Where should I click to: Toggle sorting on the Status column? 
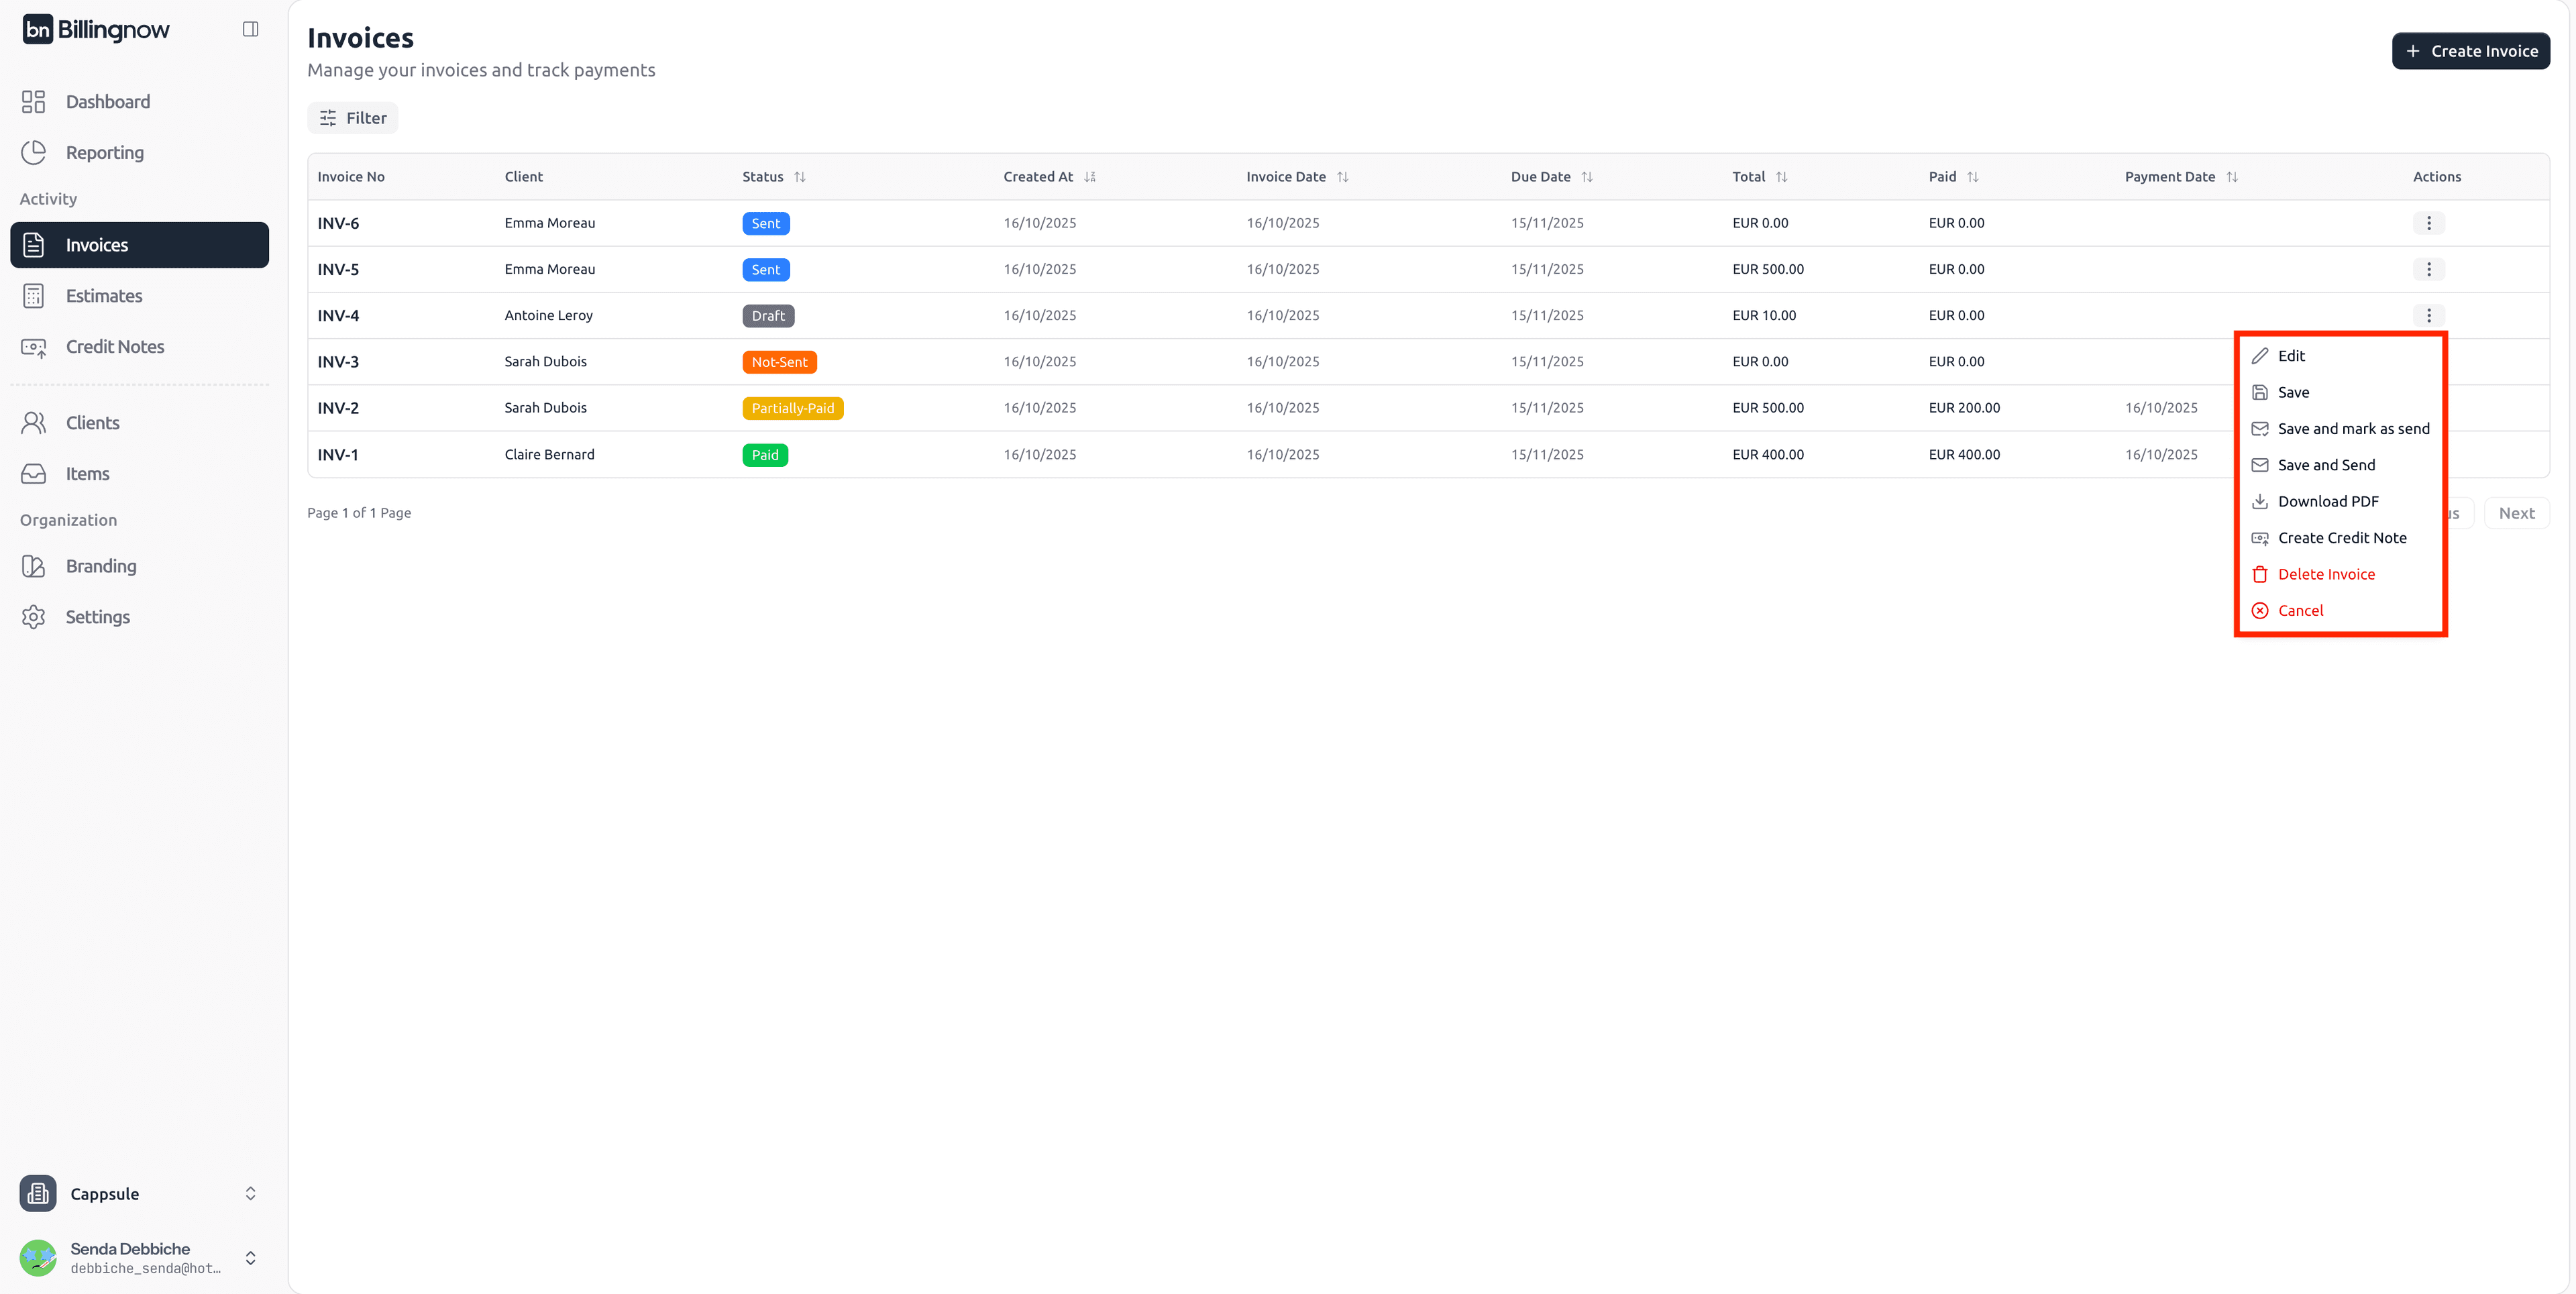click(x=800, y=176)
